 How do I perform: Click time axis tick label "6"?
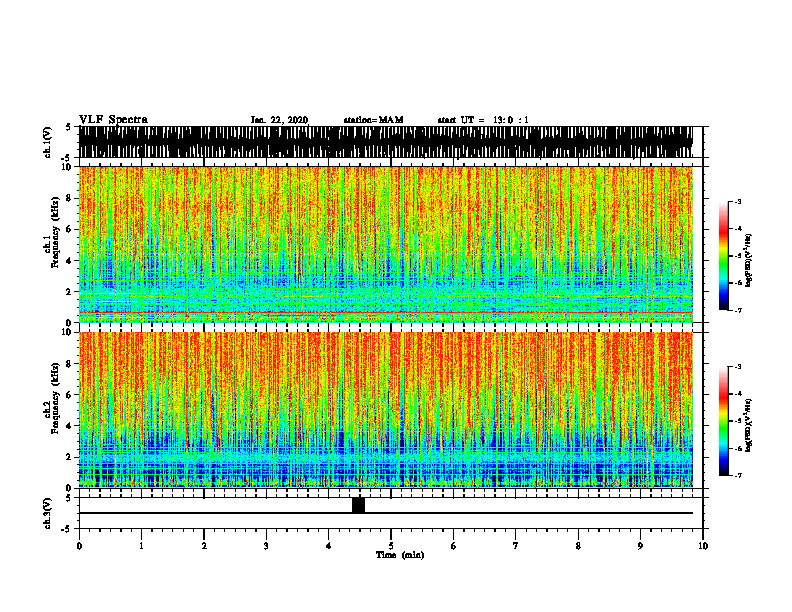point(454,546)
